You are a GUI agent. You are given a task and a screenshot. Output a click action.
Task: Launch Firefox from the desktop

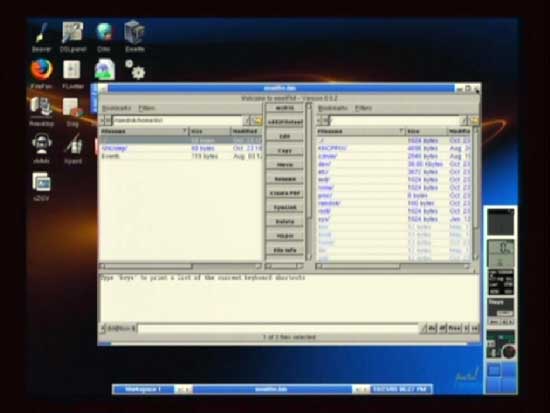[x=41, y=73]
